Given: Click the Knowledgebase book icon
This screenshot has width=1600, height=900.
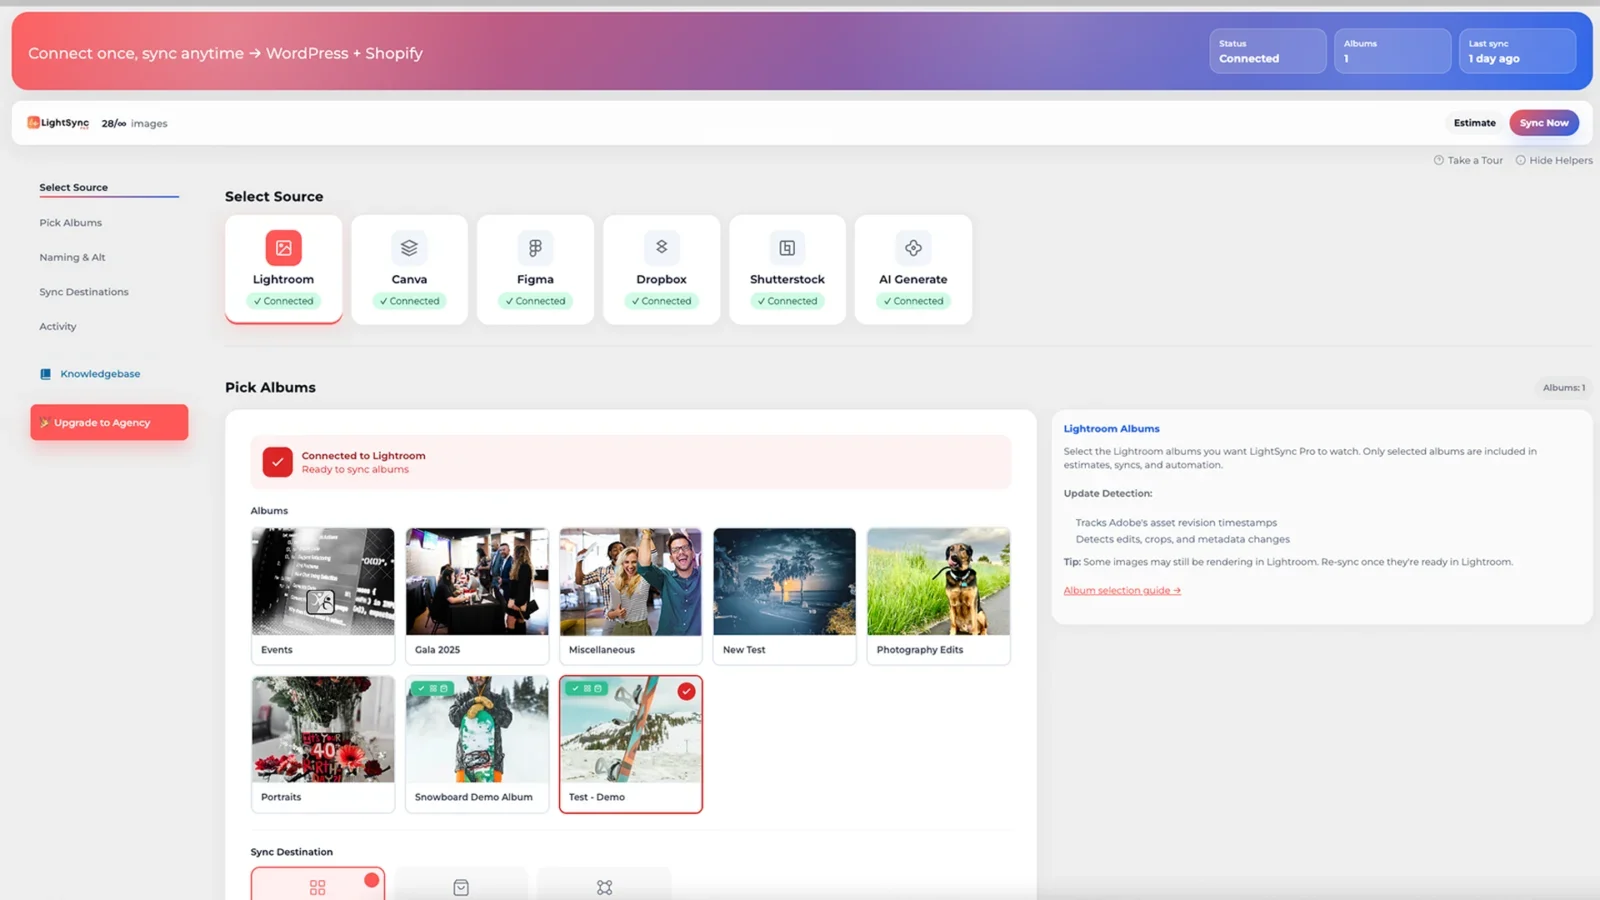Looking at the screenshot, I should 45,374.
